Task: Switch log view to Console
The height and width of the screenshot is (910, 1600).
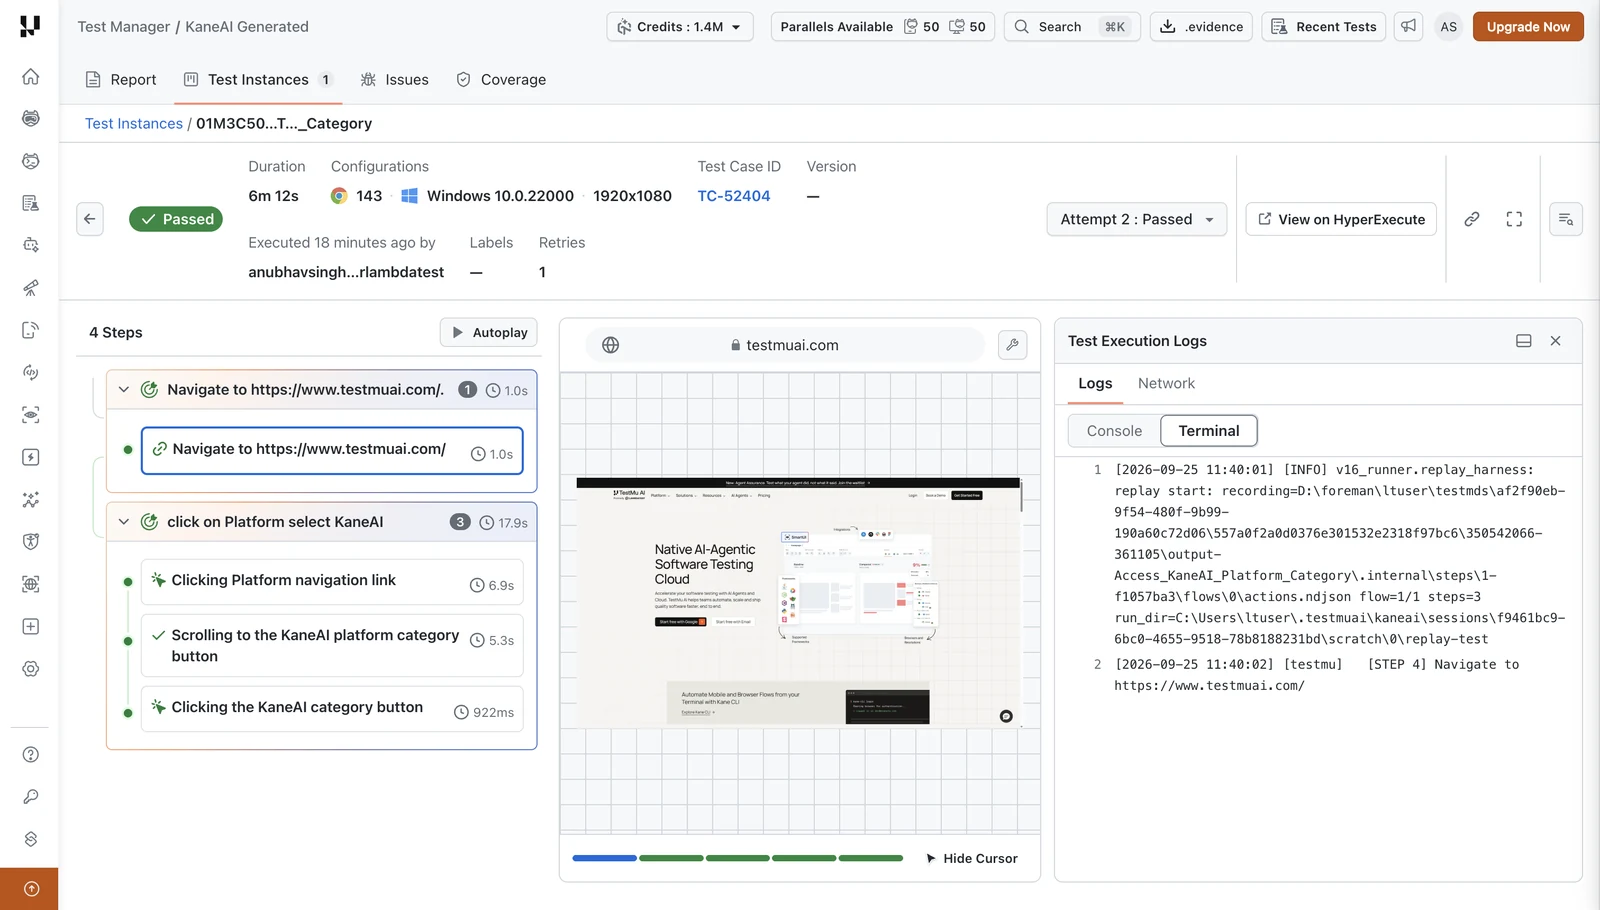Action: pyautogui.click(x=1114, y=431)
